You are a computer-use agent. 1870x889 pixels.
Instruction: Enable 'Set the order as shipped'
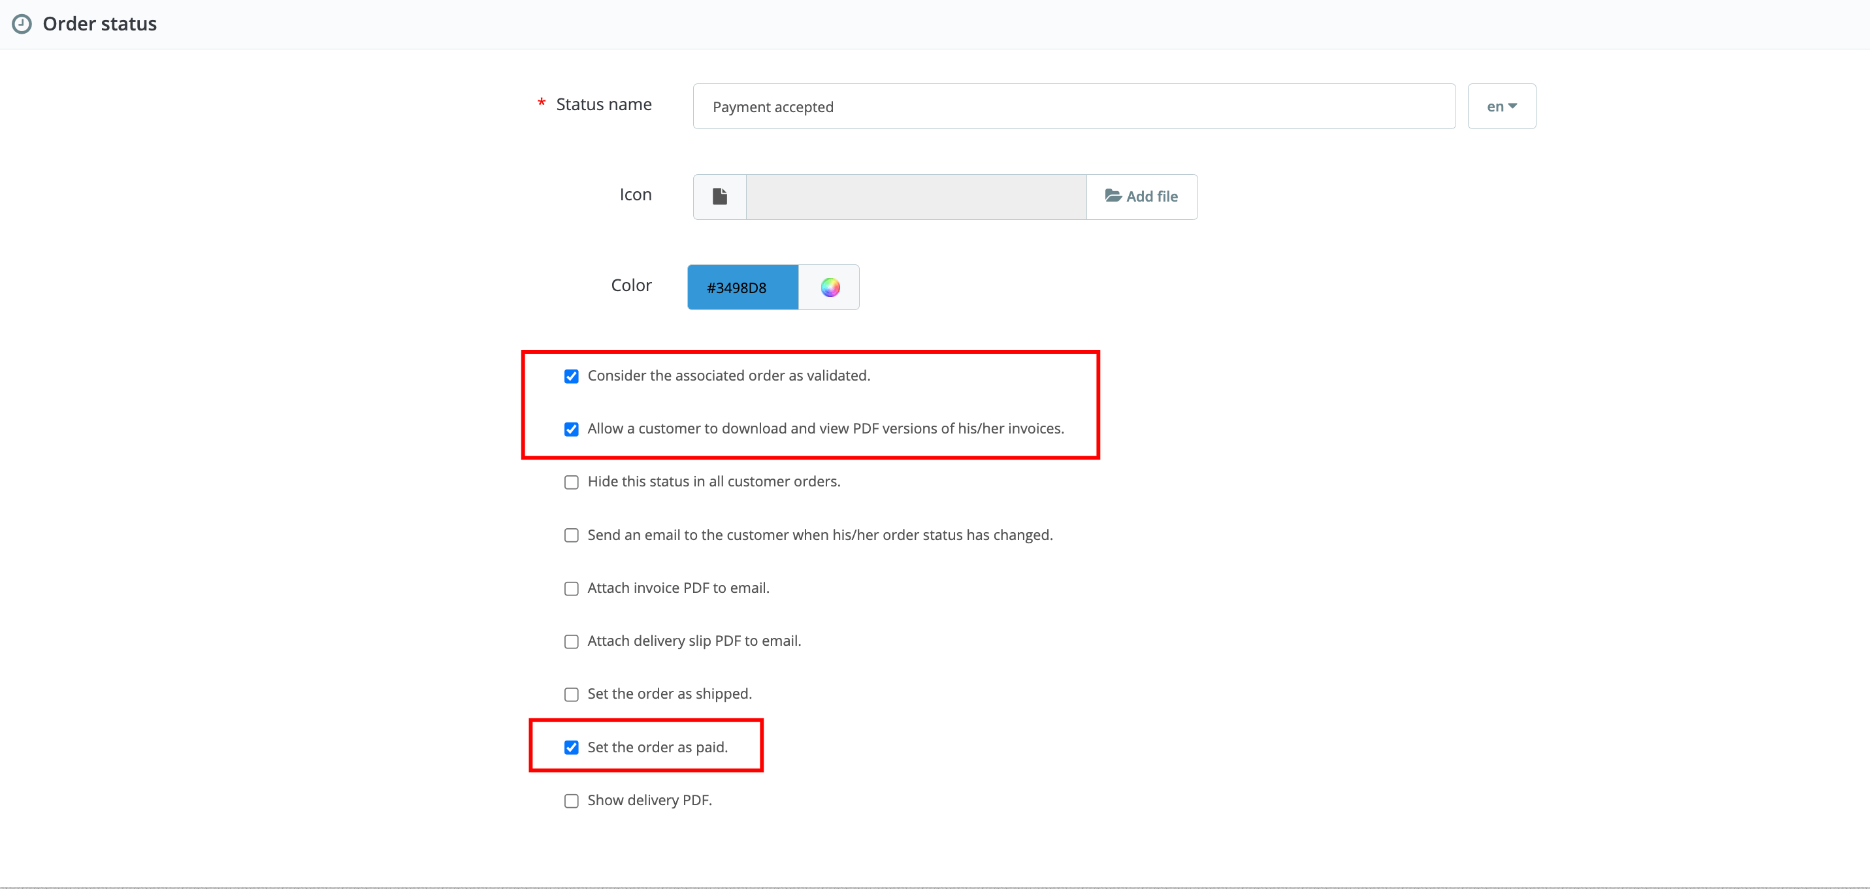tap(571, 694)
